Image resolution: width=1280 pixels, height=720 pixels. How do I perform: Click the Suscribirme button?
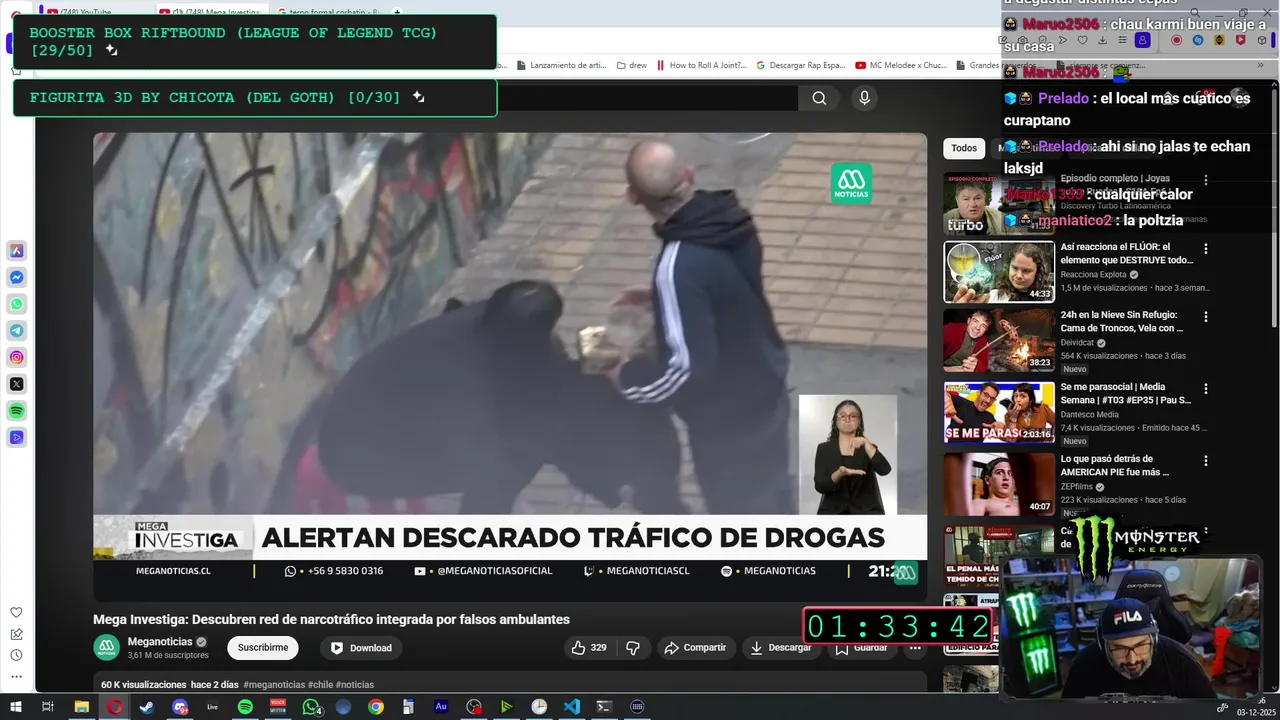[x=263, y=648]
